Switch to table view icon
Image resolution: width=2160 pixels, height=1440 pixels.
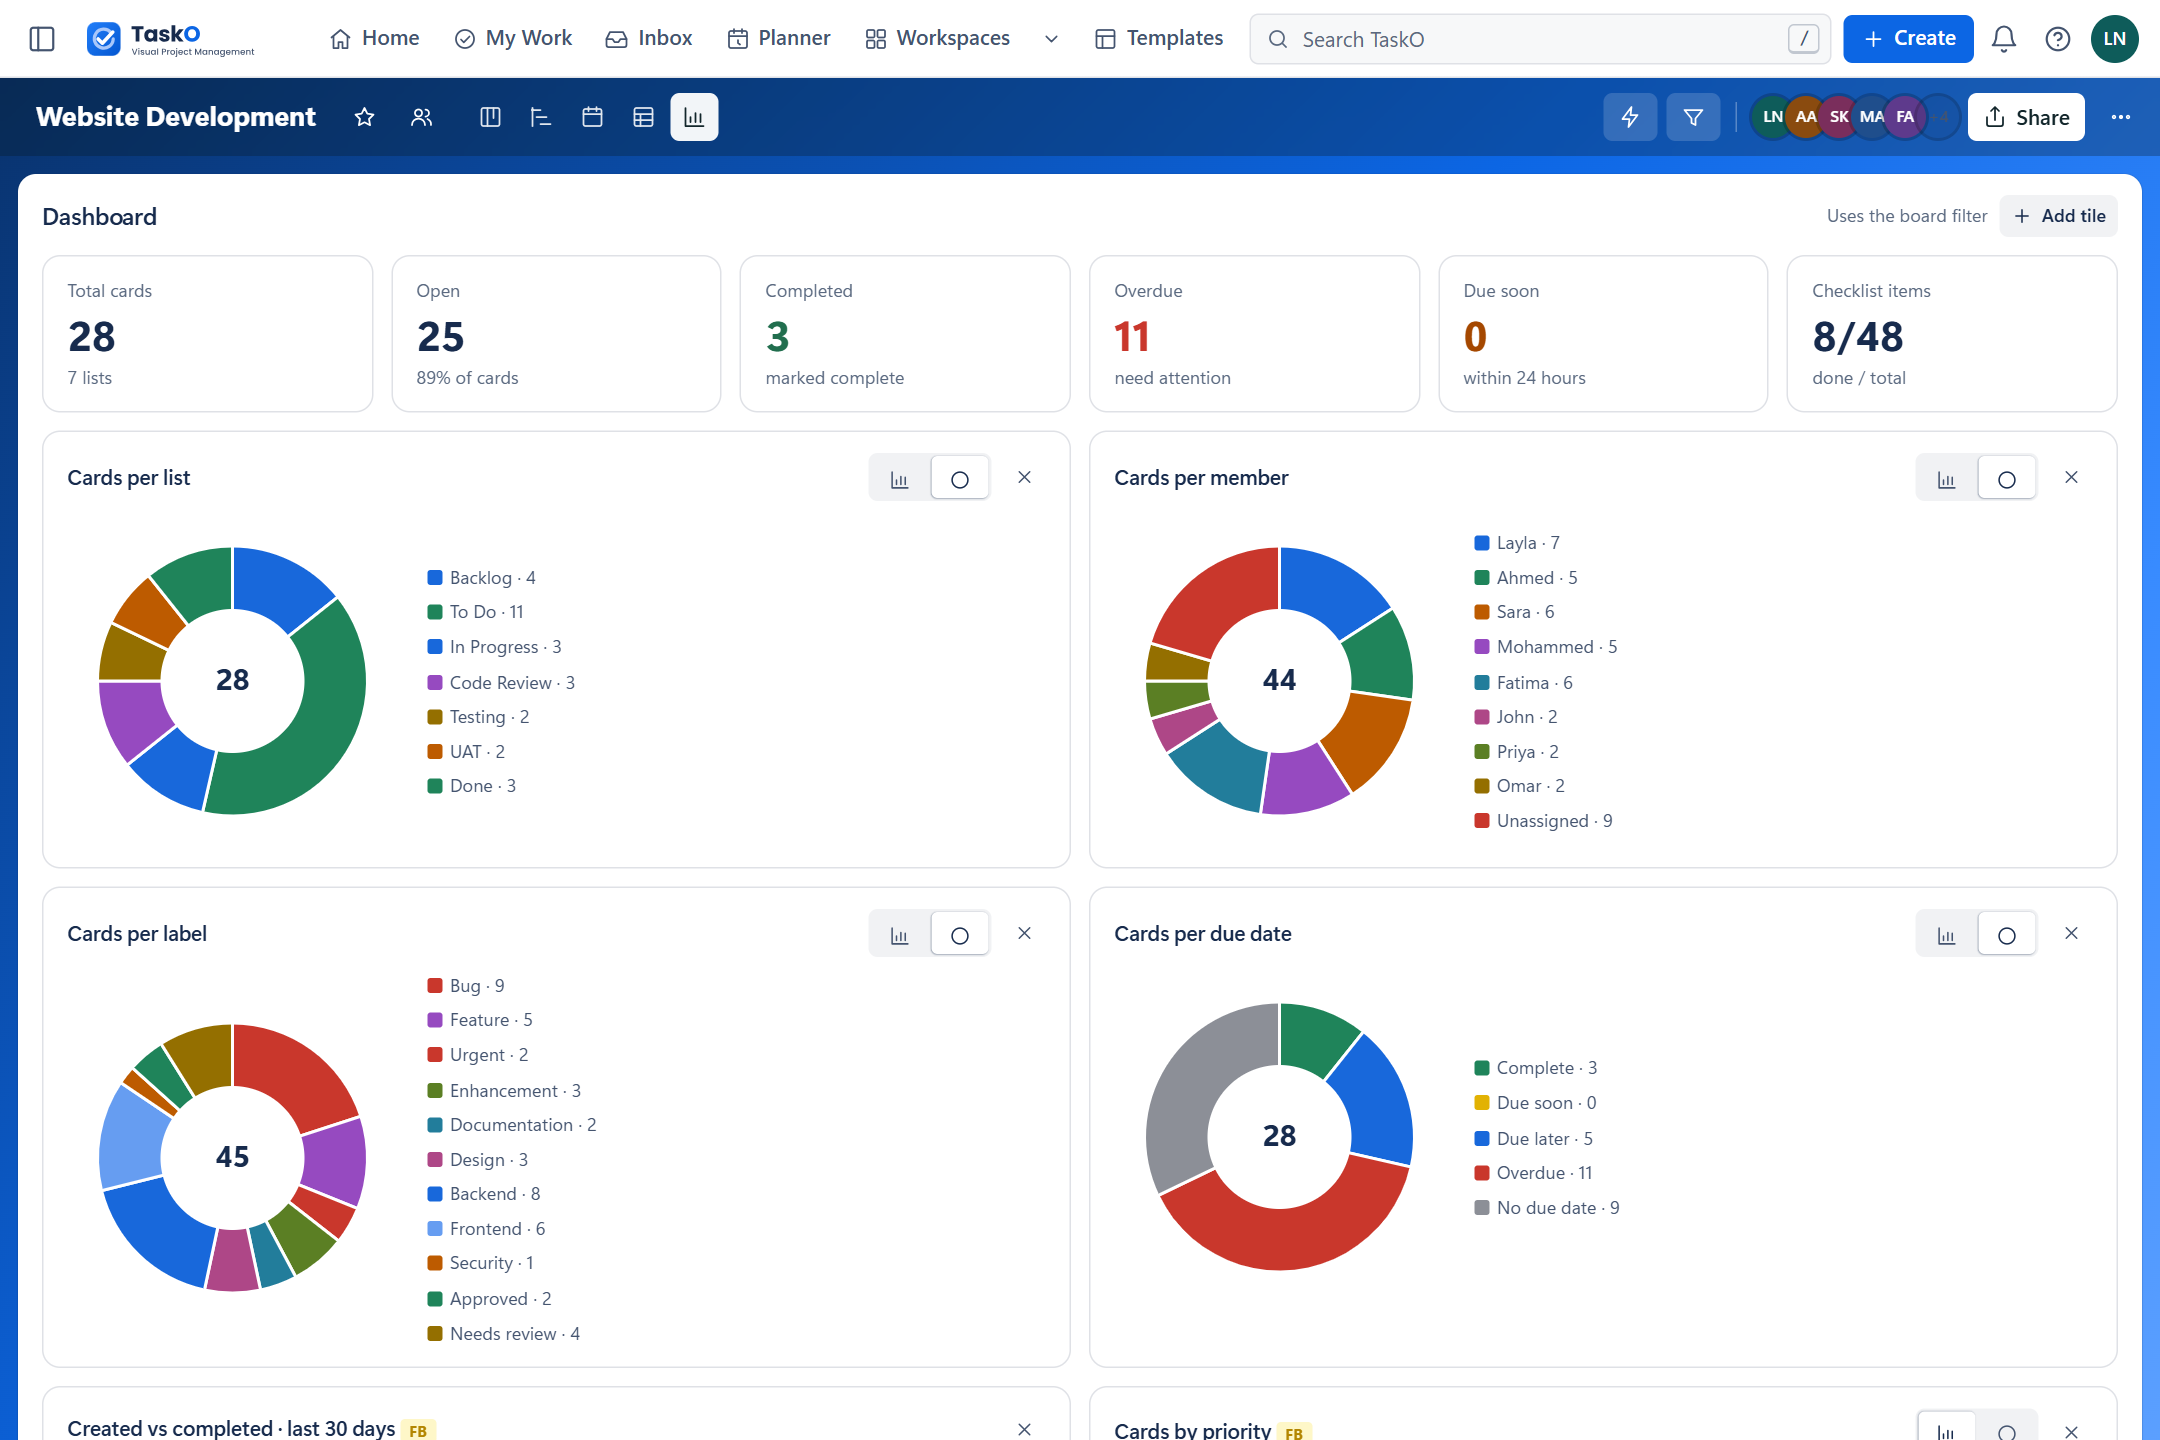(643, 117)
